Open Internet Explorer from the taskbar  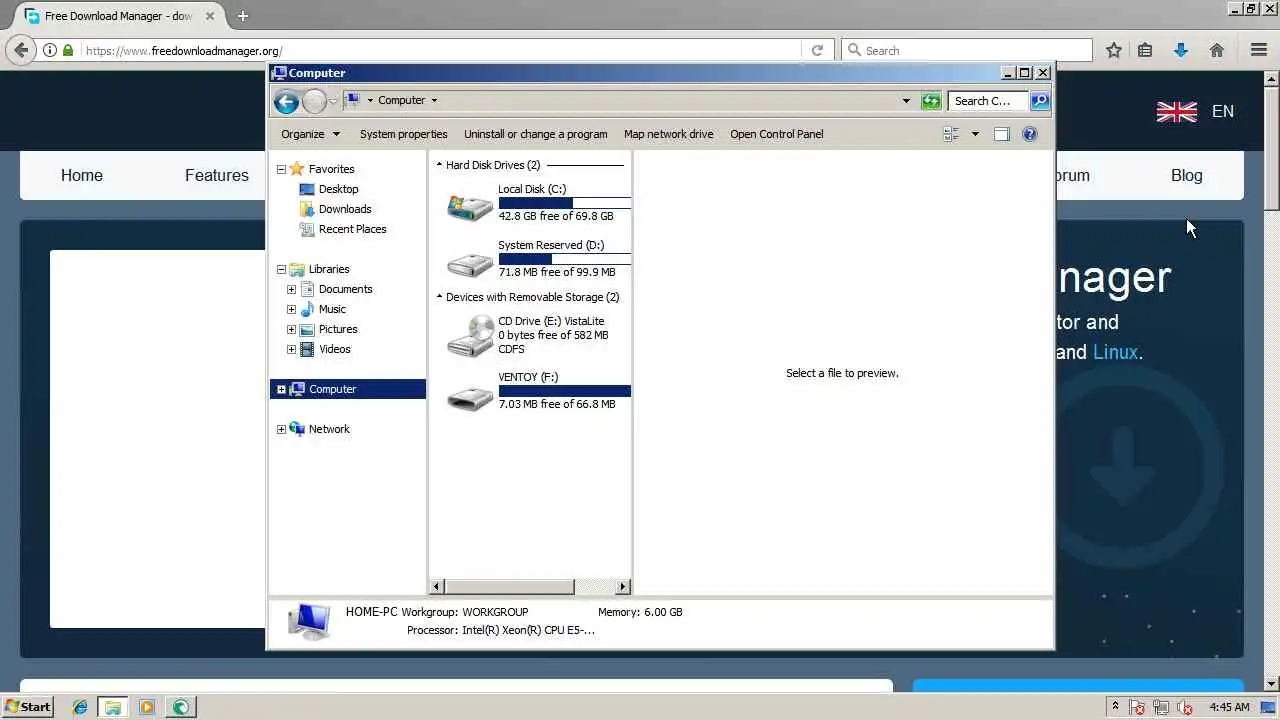pyautogui.click(x=80, y=707)
